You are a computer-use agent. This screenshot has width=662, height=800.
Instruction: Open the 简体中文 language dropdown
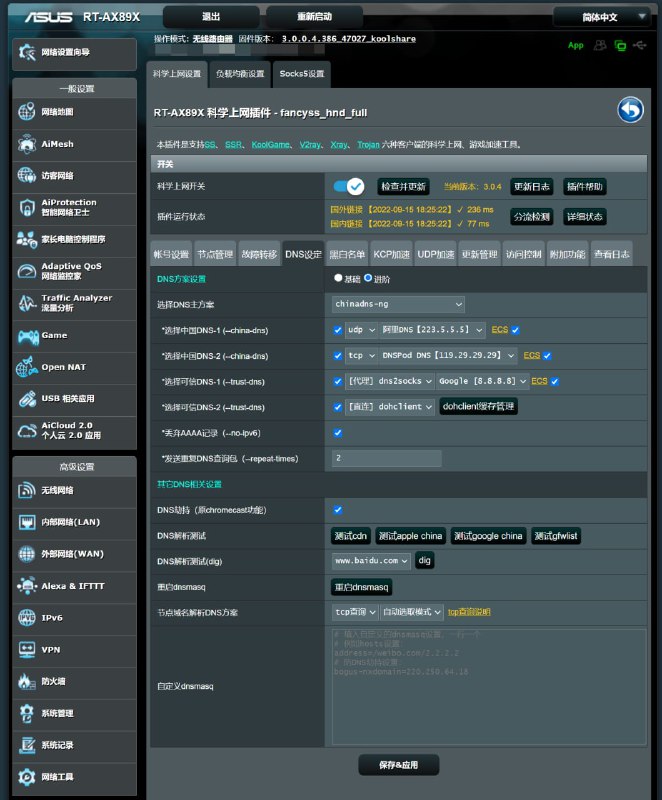602,17
